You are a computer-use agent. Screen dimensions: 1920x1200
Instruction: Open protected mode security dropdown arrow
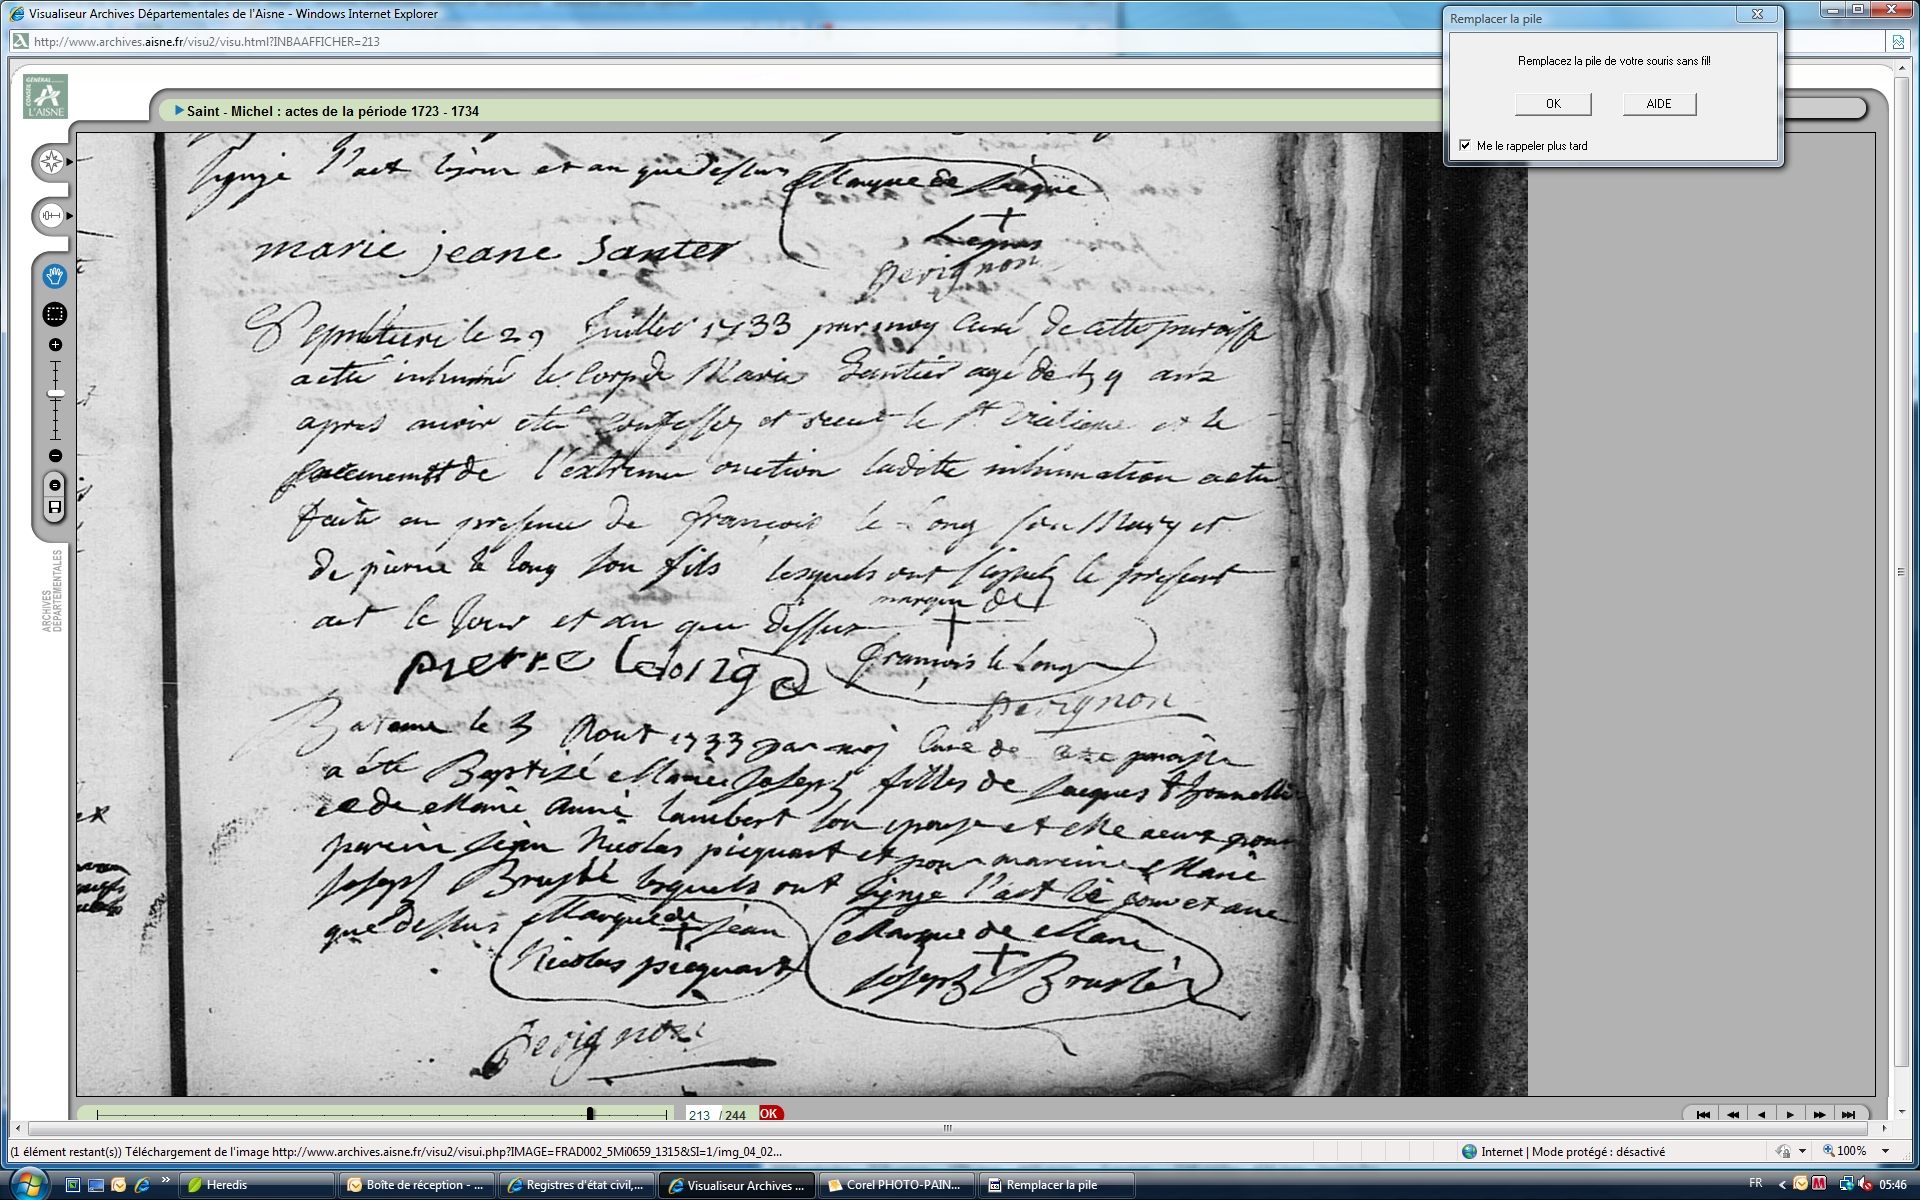pyautogui.click(x=1802, y=1151)
